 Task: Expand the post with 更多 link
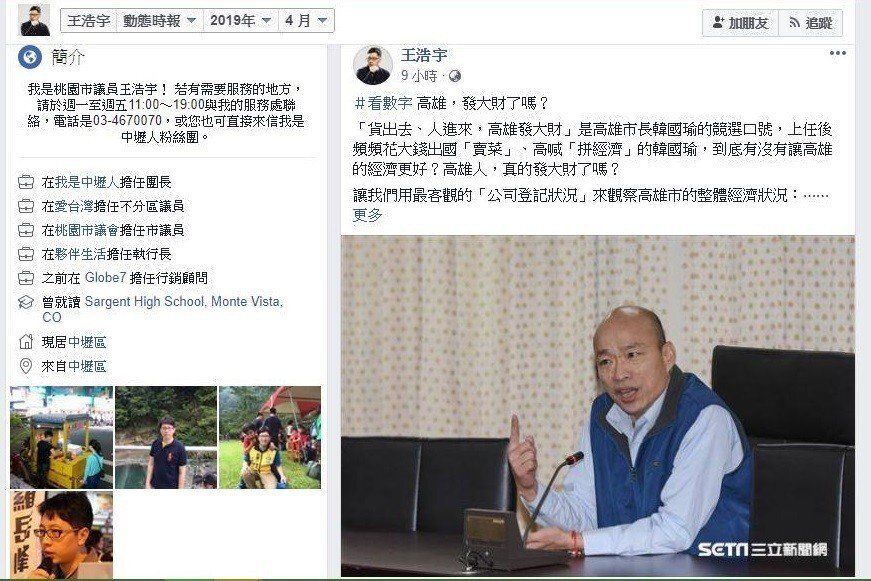[368, 214]
